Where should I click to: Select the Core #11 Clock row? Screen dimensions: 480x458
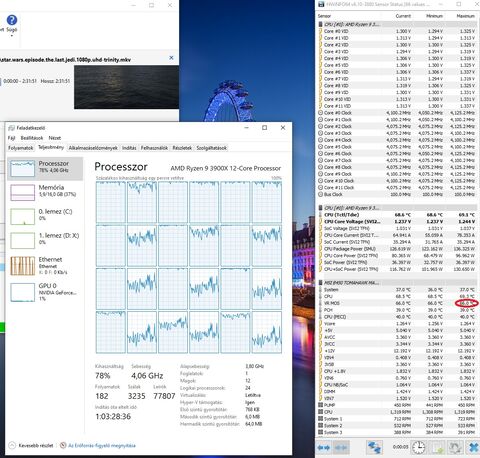[x=396, y=187]
